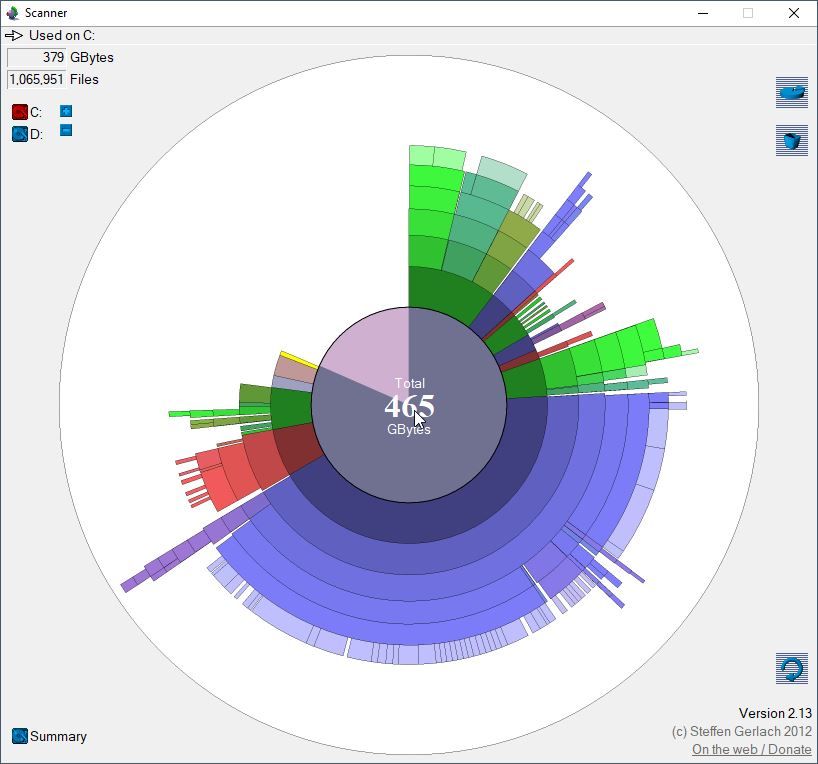Maximize the Scanner window
The width and height of the screenshot is (818, 764).
click(747, 13)
